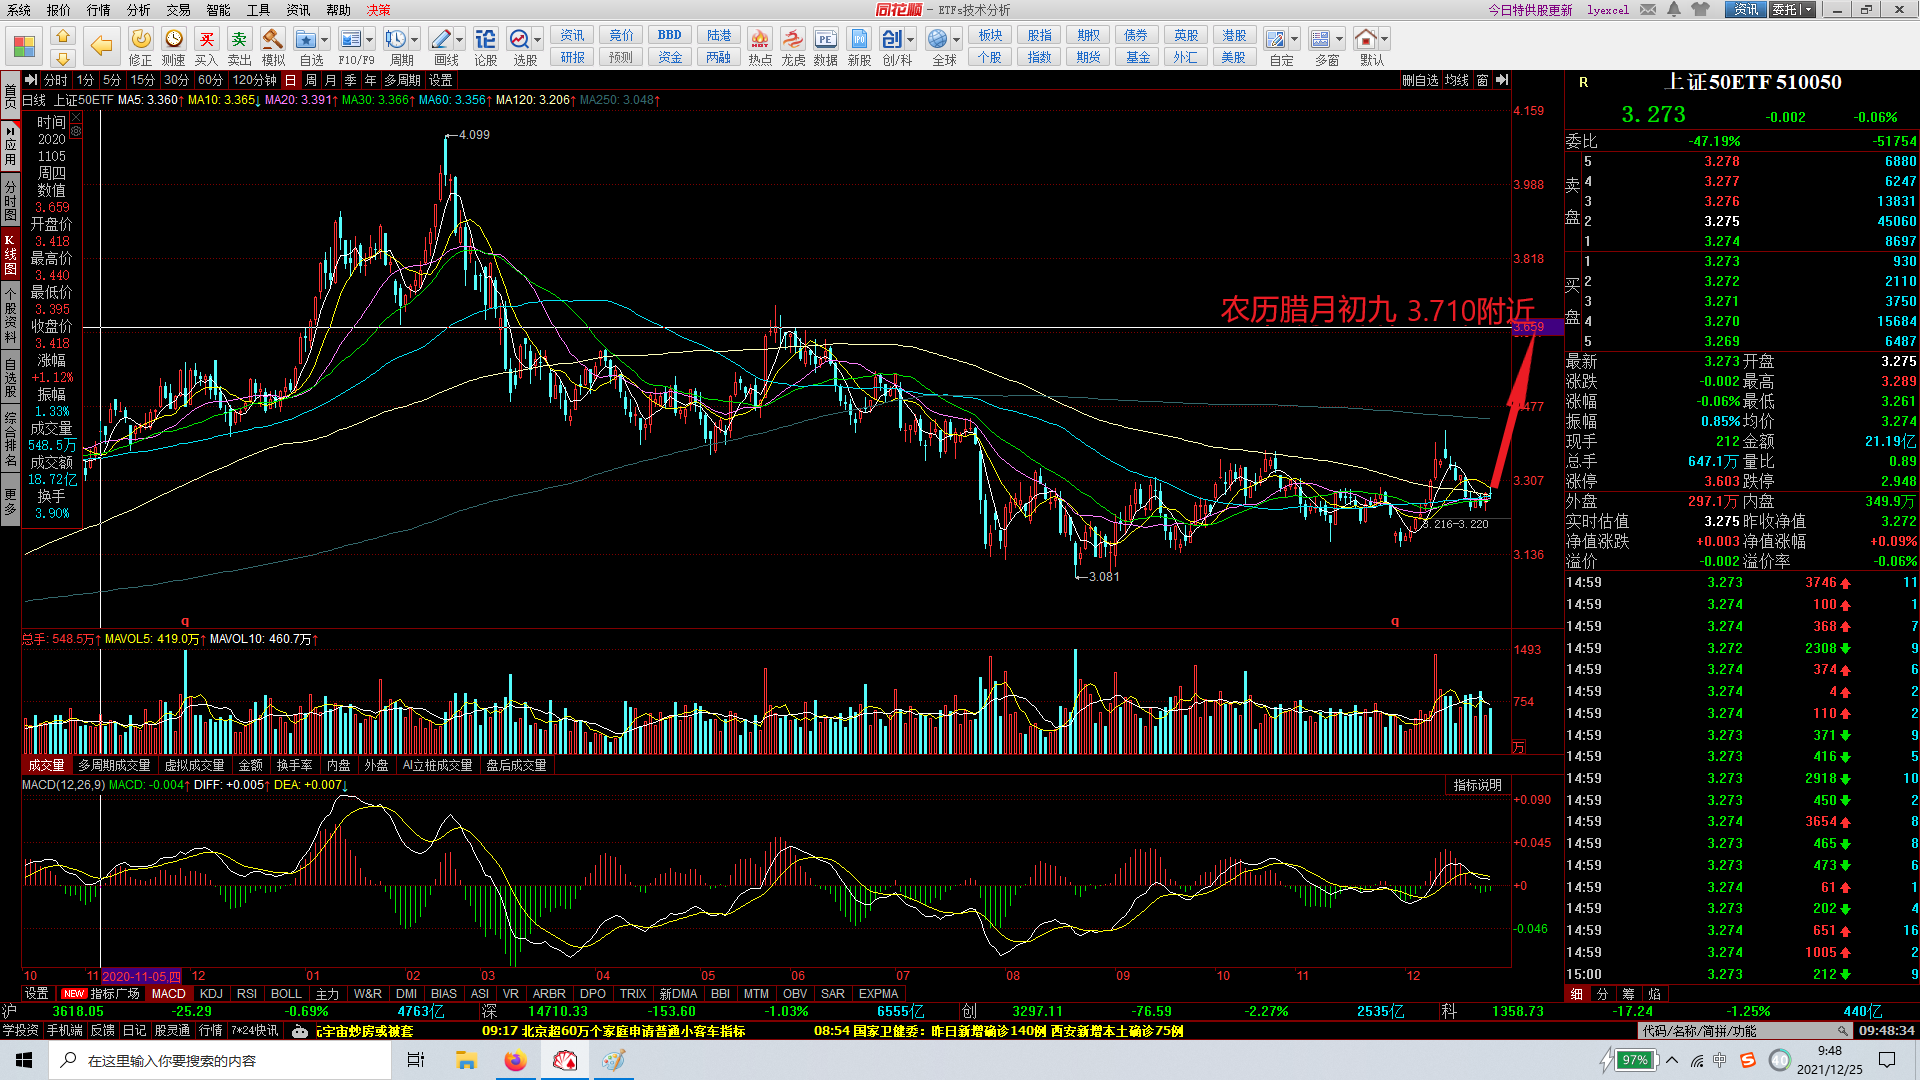The image size is (1920, 1080).
Task: Click the yellow back arrow icon
Action: (x=101, y=45)
